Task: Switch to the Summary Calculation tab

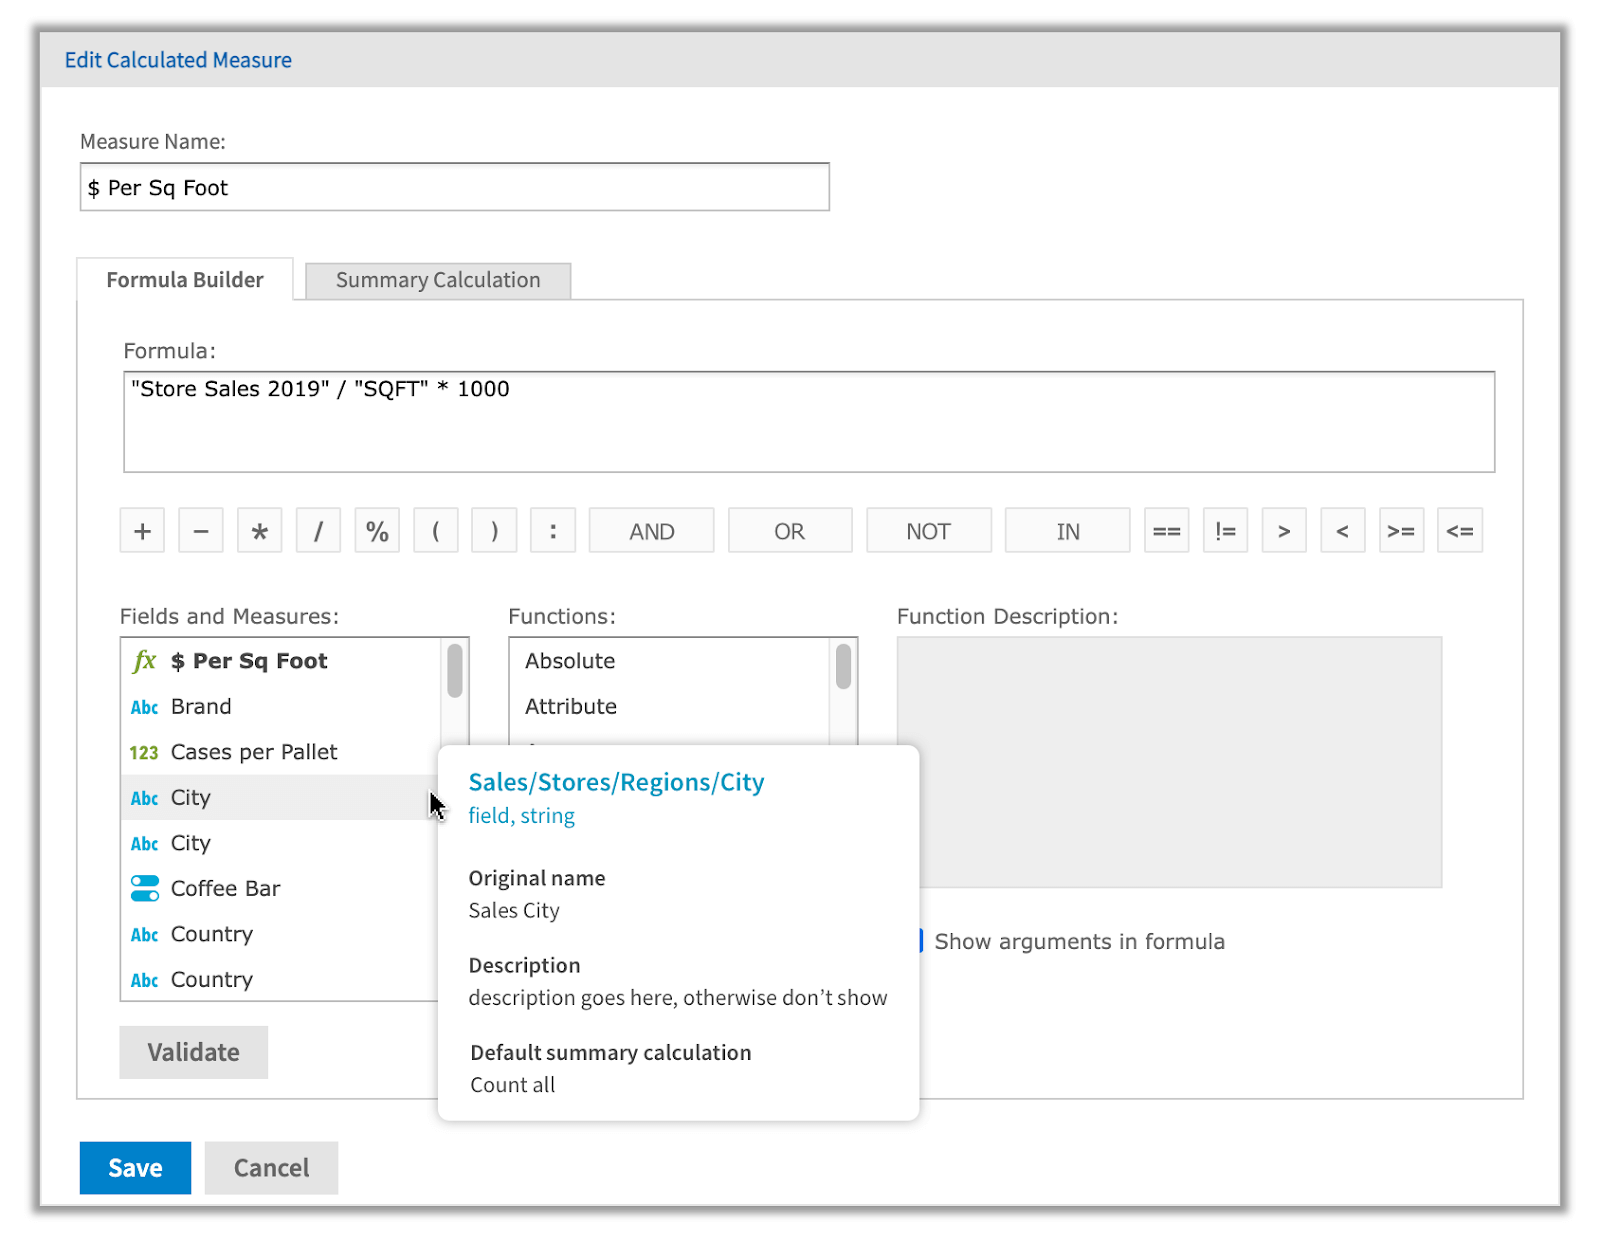Action: [x=438, y=281]
